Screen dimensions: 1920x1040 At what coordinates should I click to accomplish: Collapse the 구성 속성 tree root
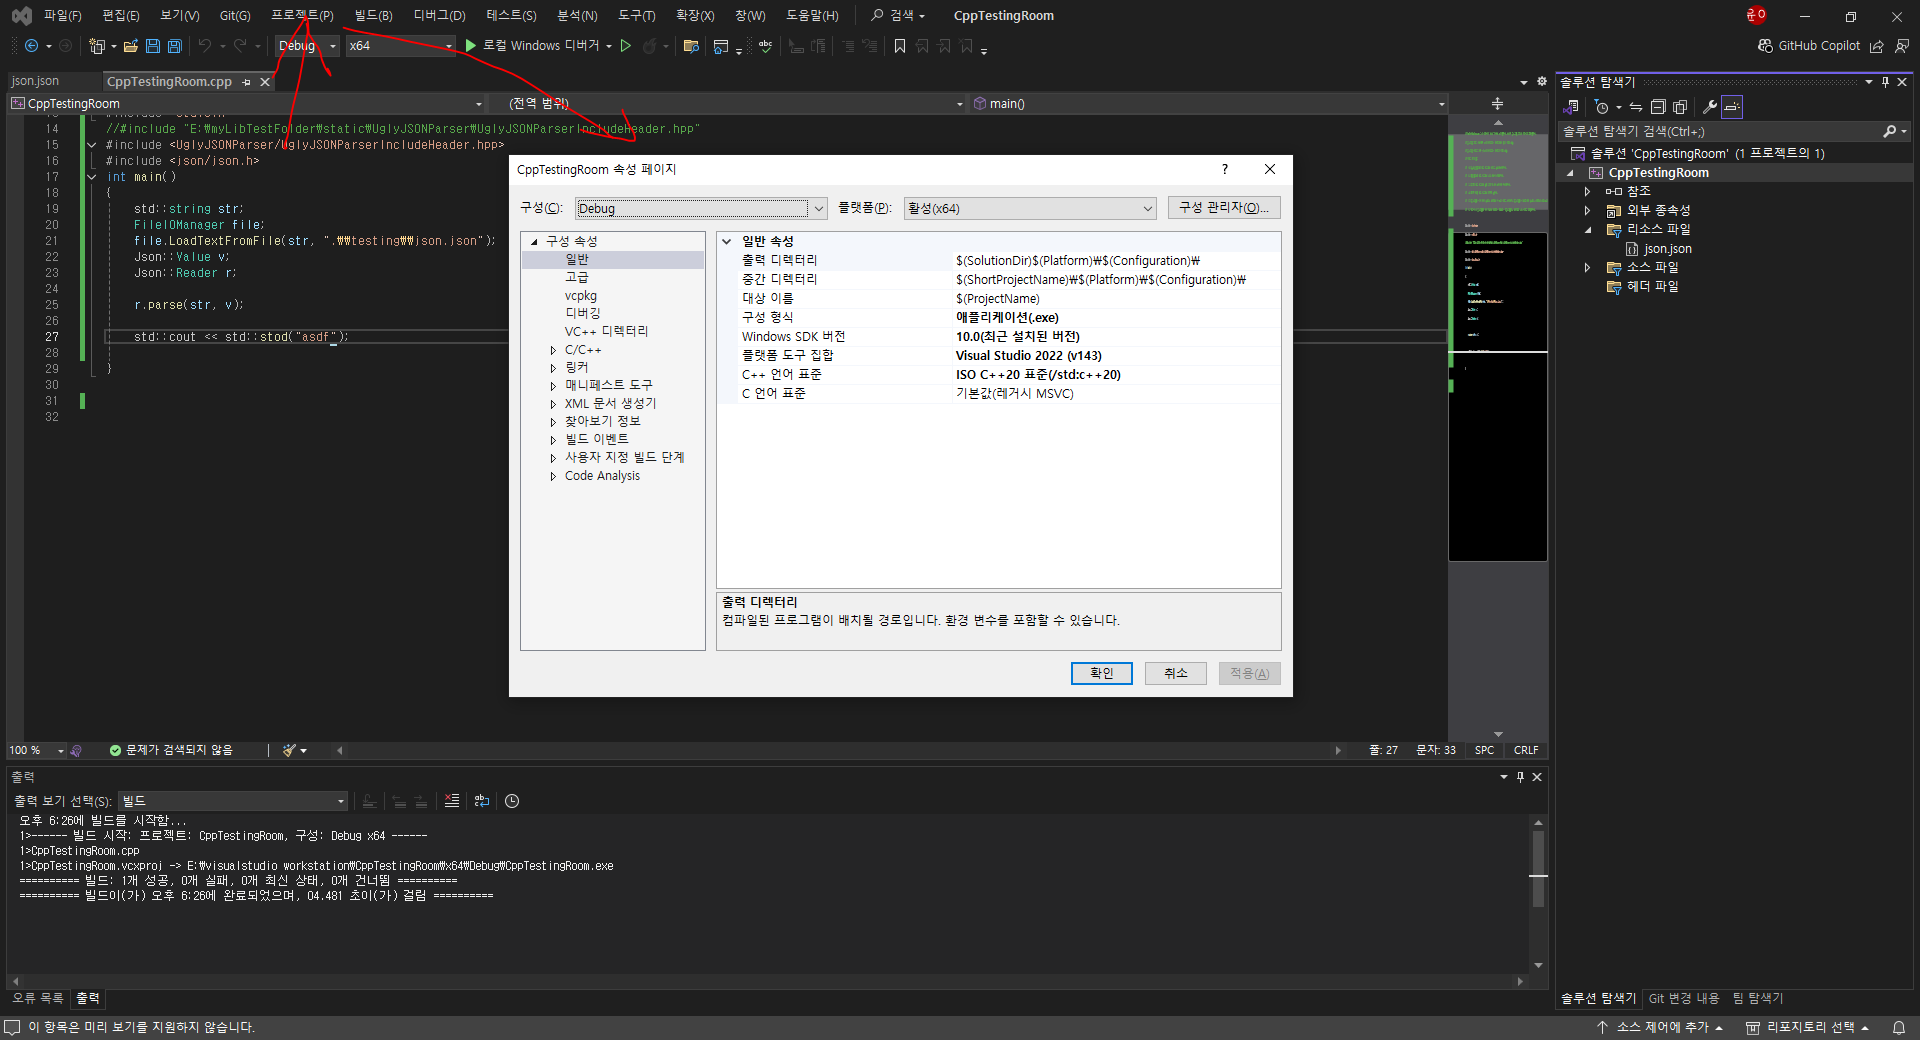tap(534, 241)
